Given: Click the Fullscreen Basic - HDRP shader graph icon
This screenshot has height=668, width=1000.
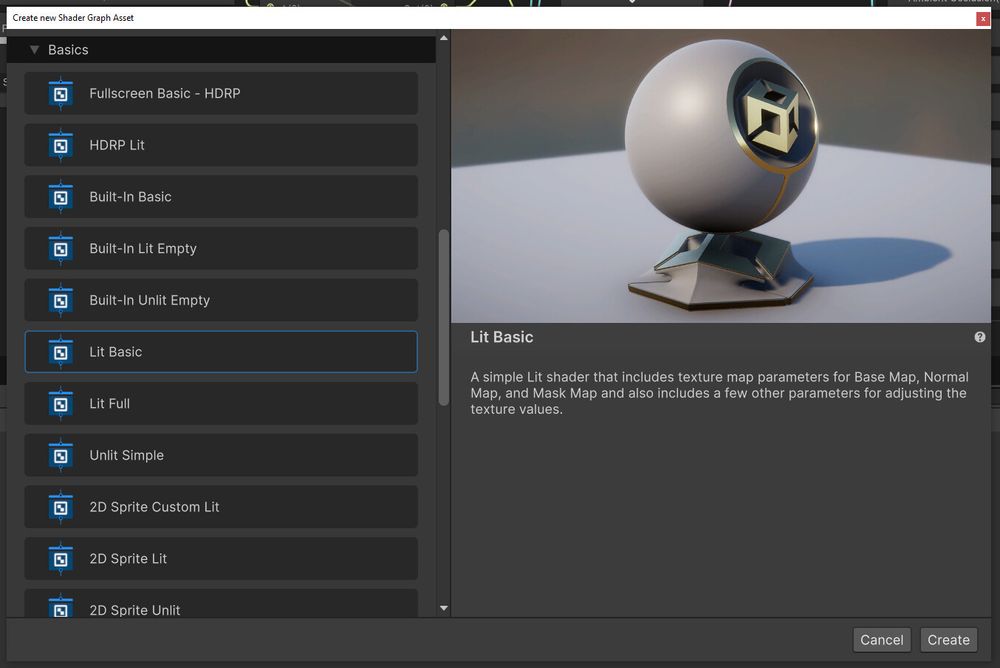Looking at the screenshot, I should pos(61,94).
